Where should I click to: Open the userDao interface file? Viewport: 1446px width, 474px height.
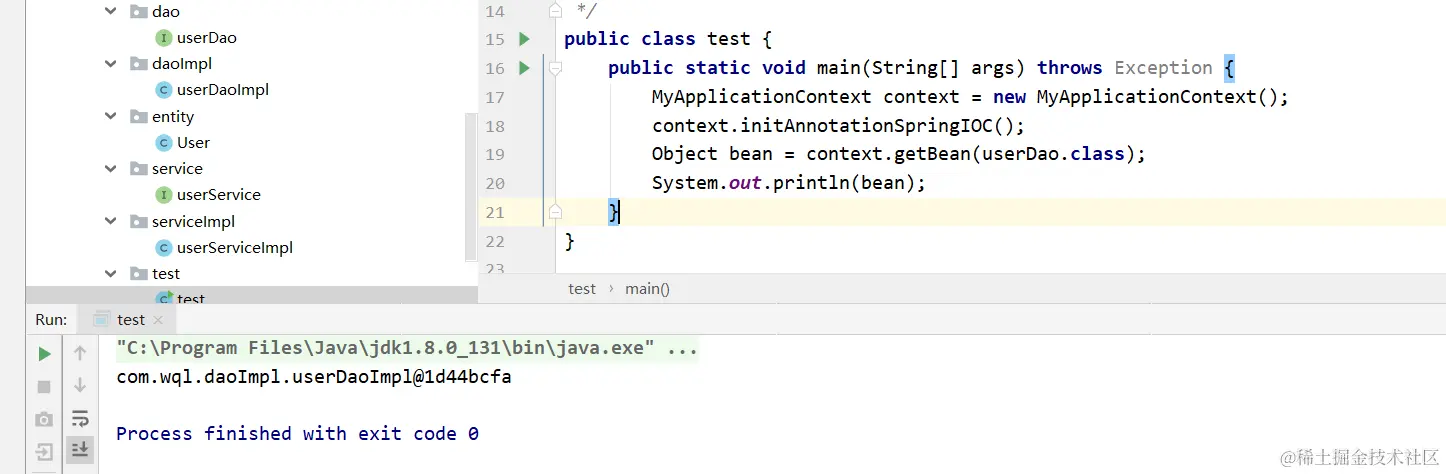tap(206, 38)
